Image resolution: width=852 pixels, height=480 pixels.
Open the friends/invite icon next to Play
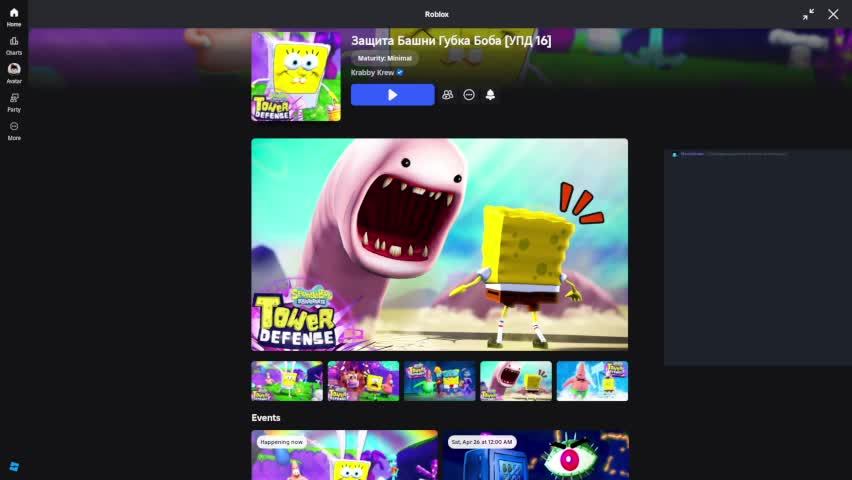[x=447, y=95]
